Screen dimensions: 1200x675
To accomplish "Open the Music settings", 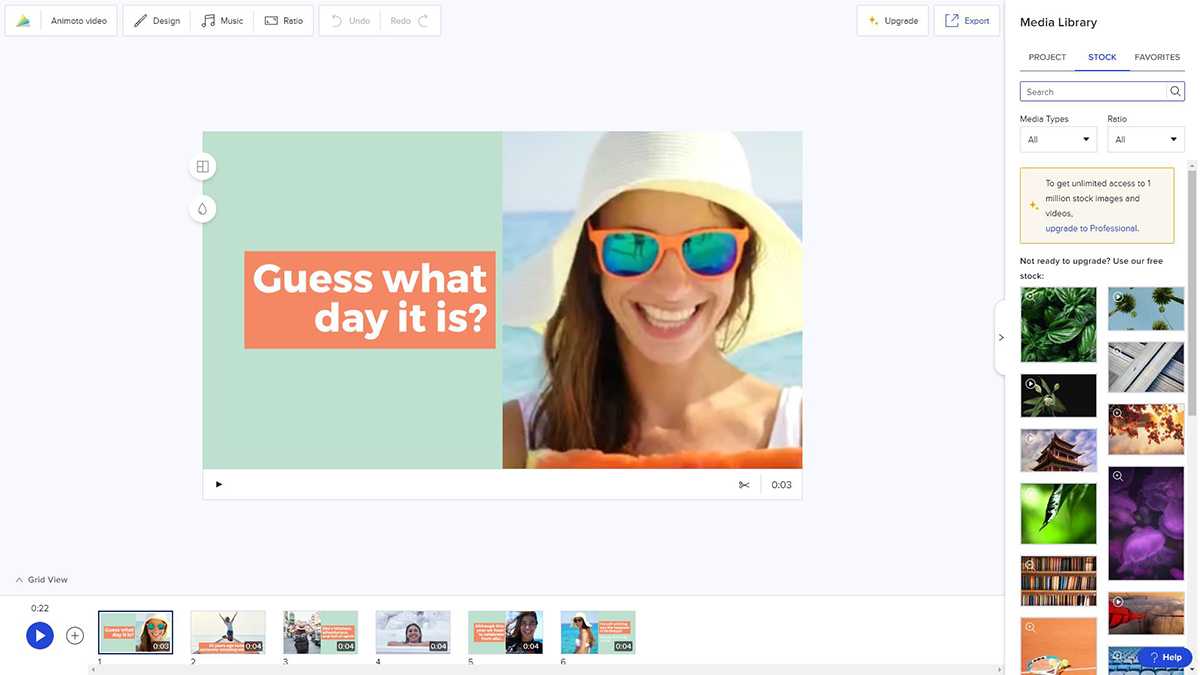I will [222, 21].
